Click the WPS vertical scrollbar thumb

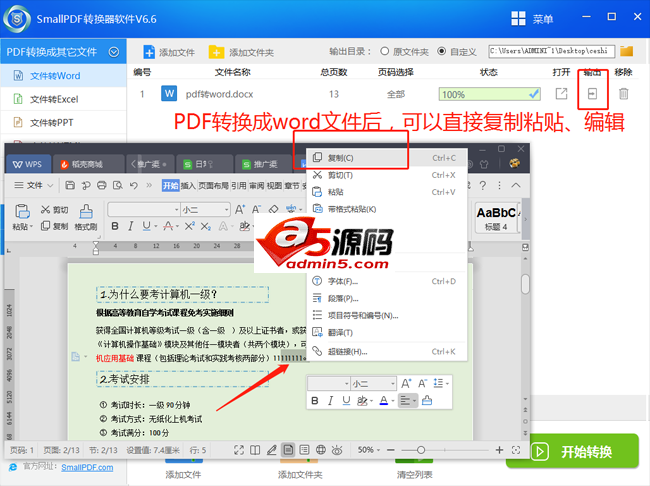click(525, 284)
